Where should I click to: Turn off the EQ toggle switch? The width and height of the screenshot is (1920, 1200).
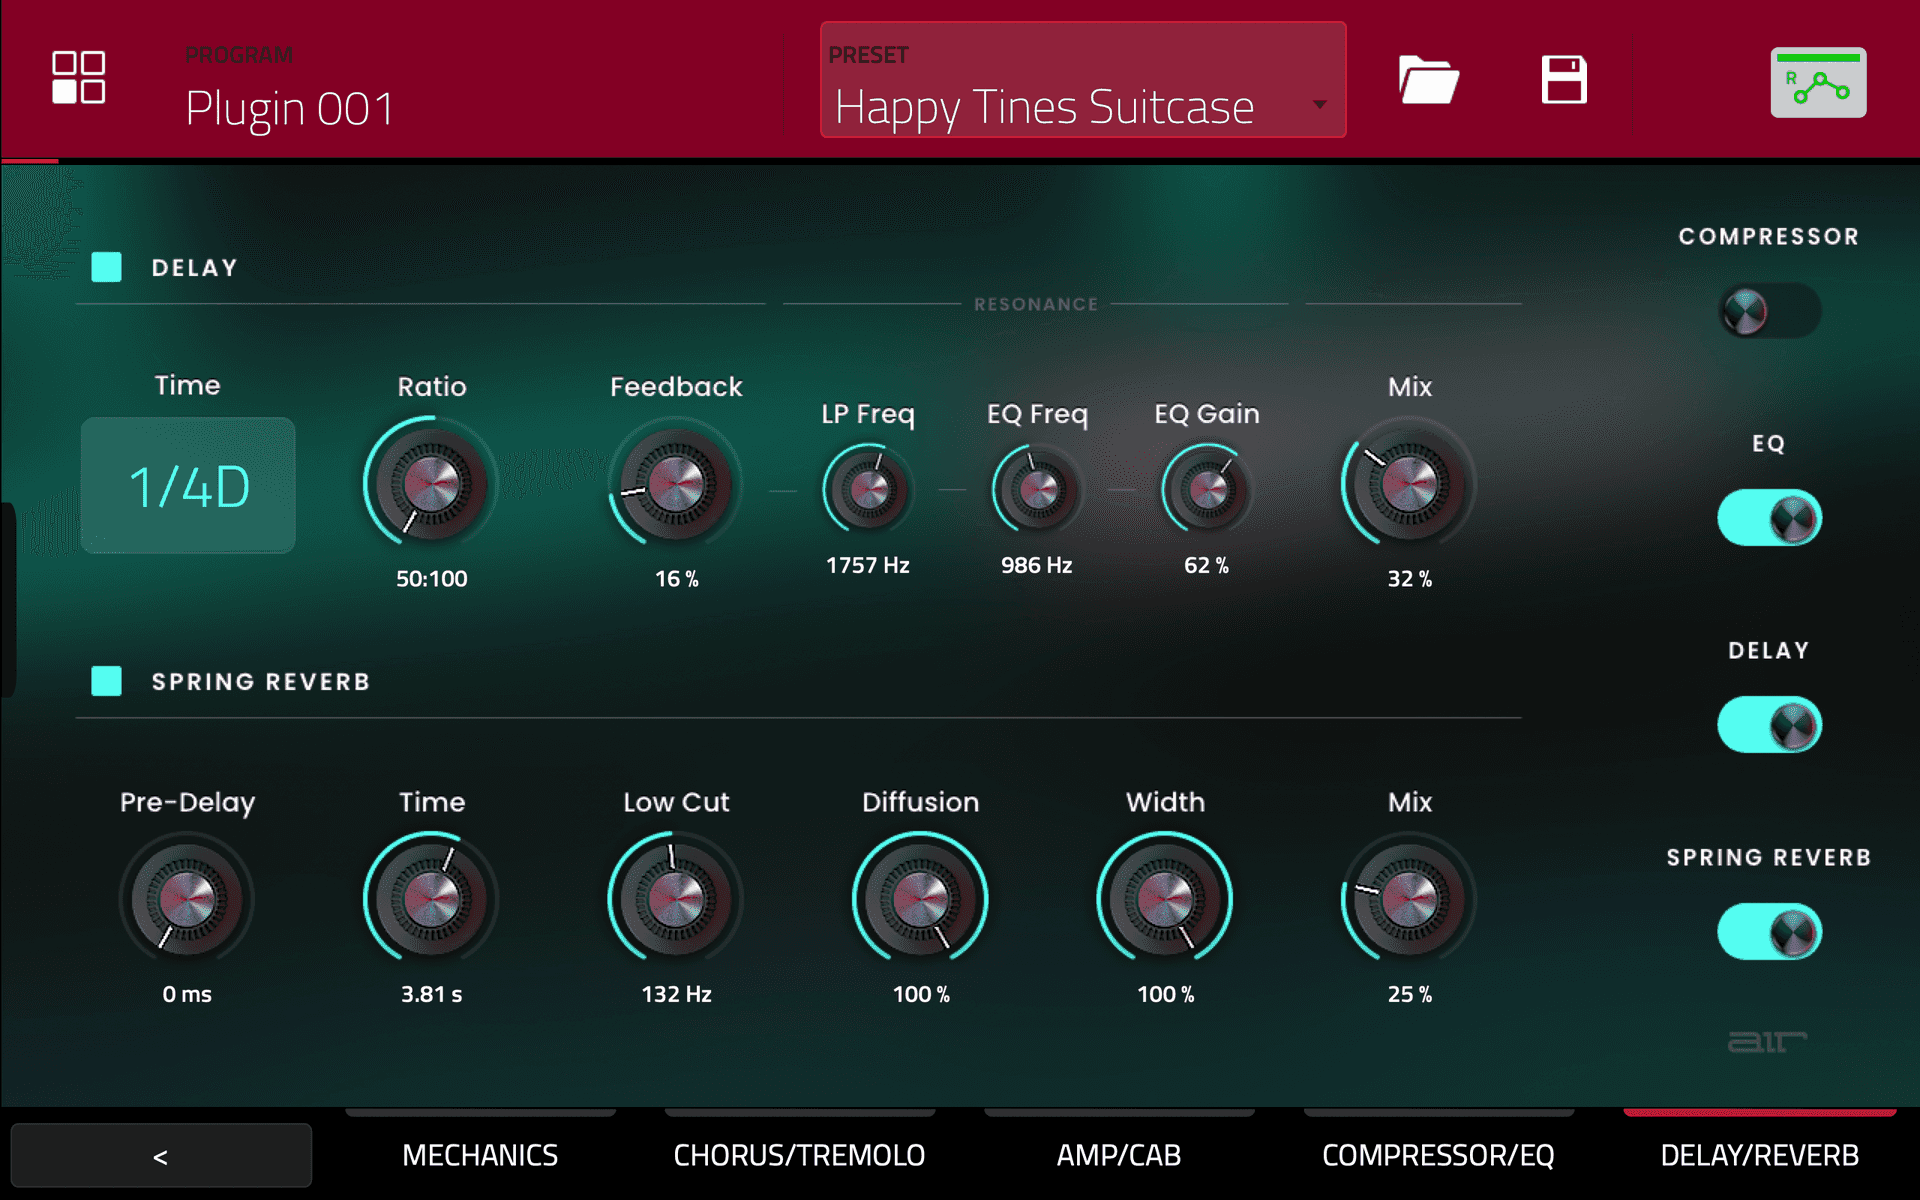coord(1769,518)
